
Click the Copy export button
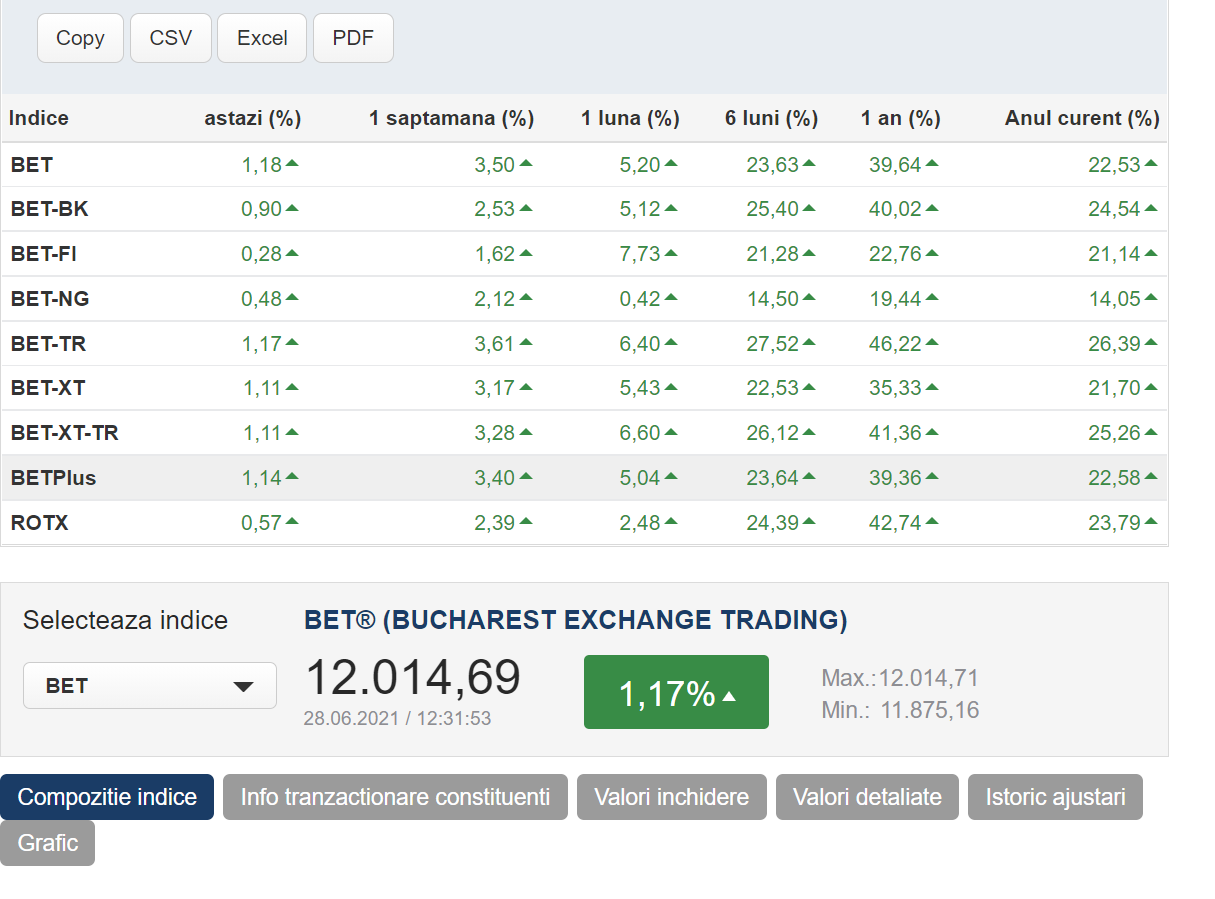tap(80, 38)
